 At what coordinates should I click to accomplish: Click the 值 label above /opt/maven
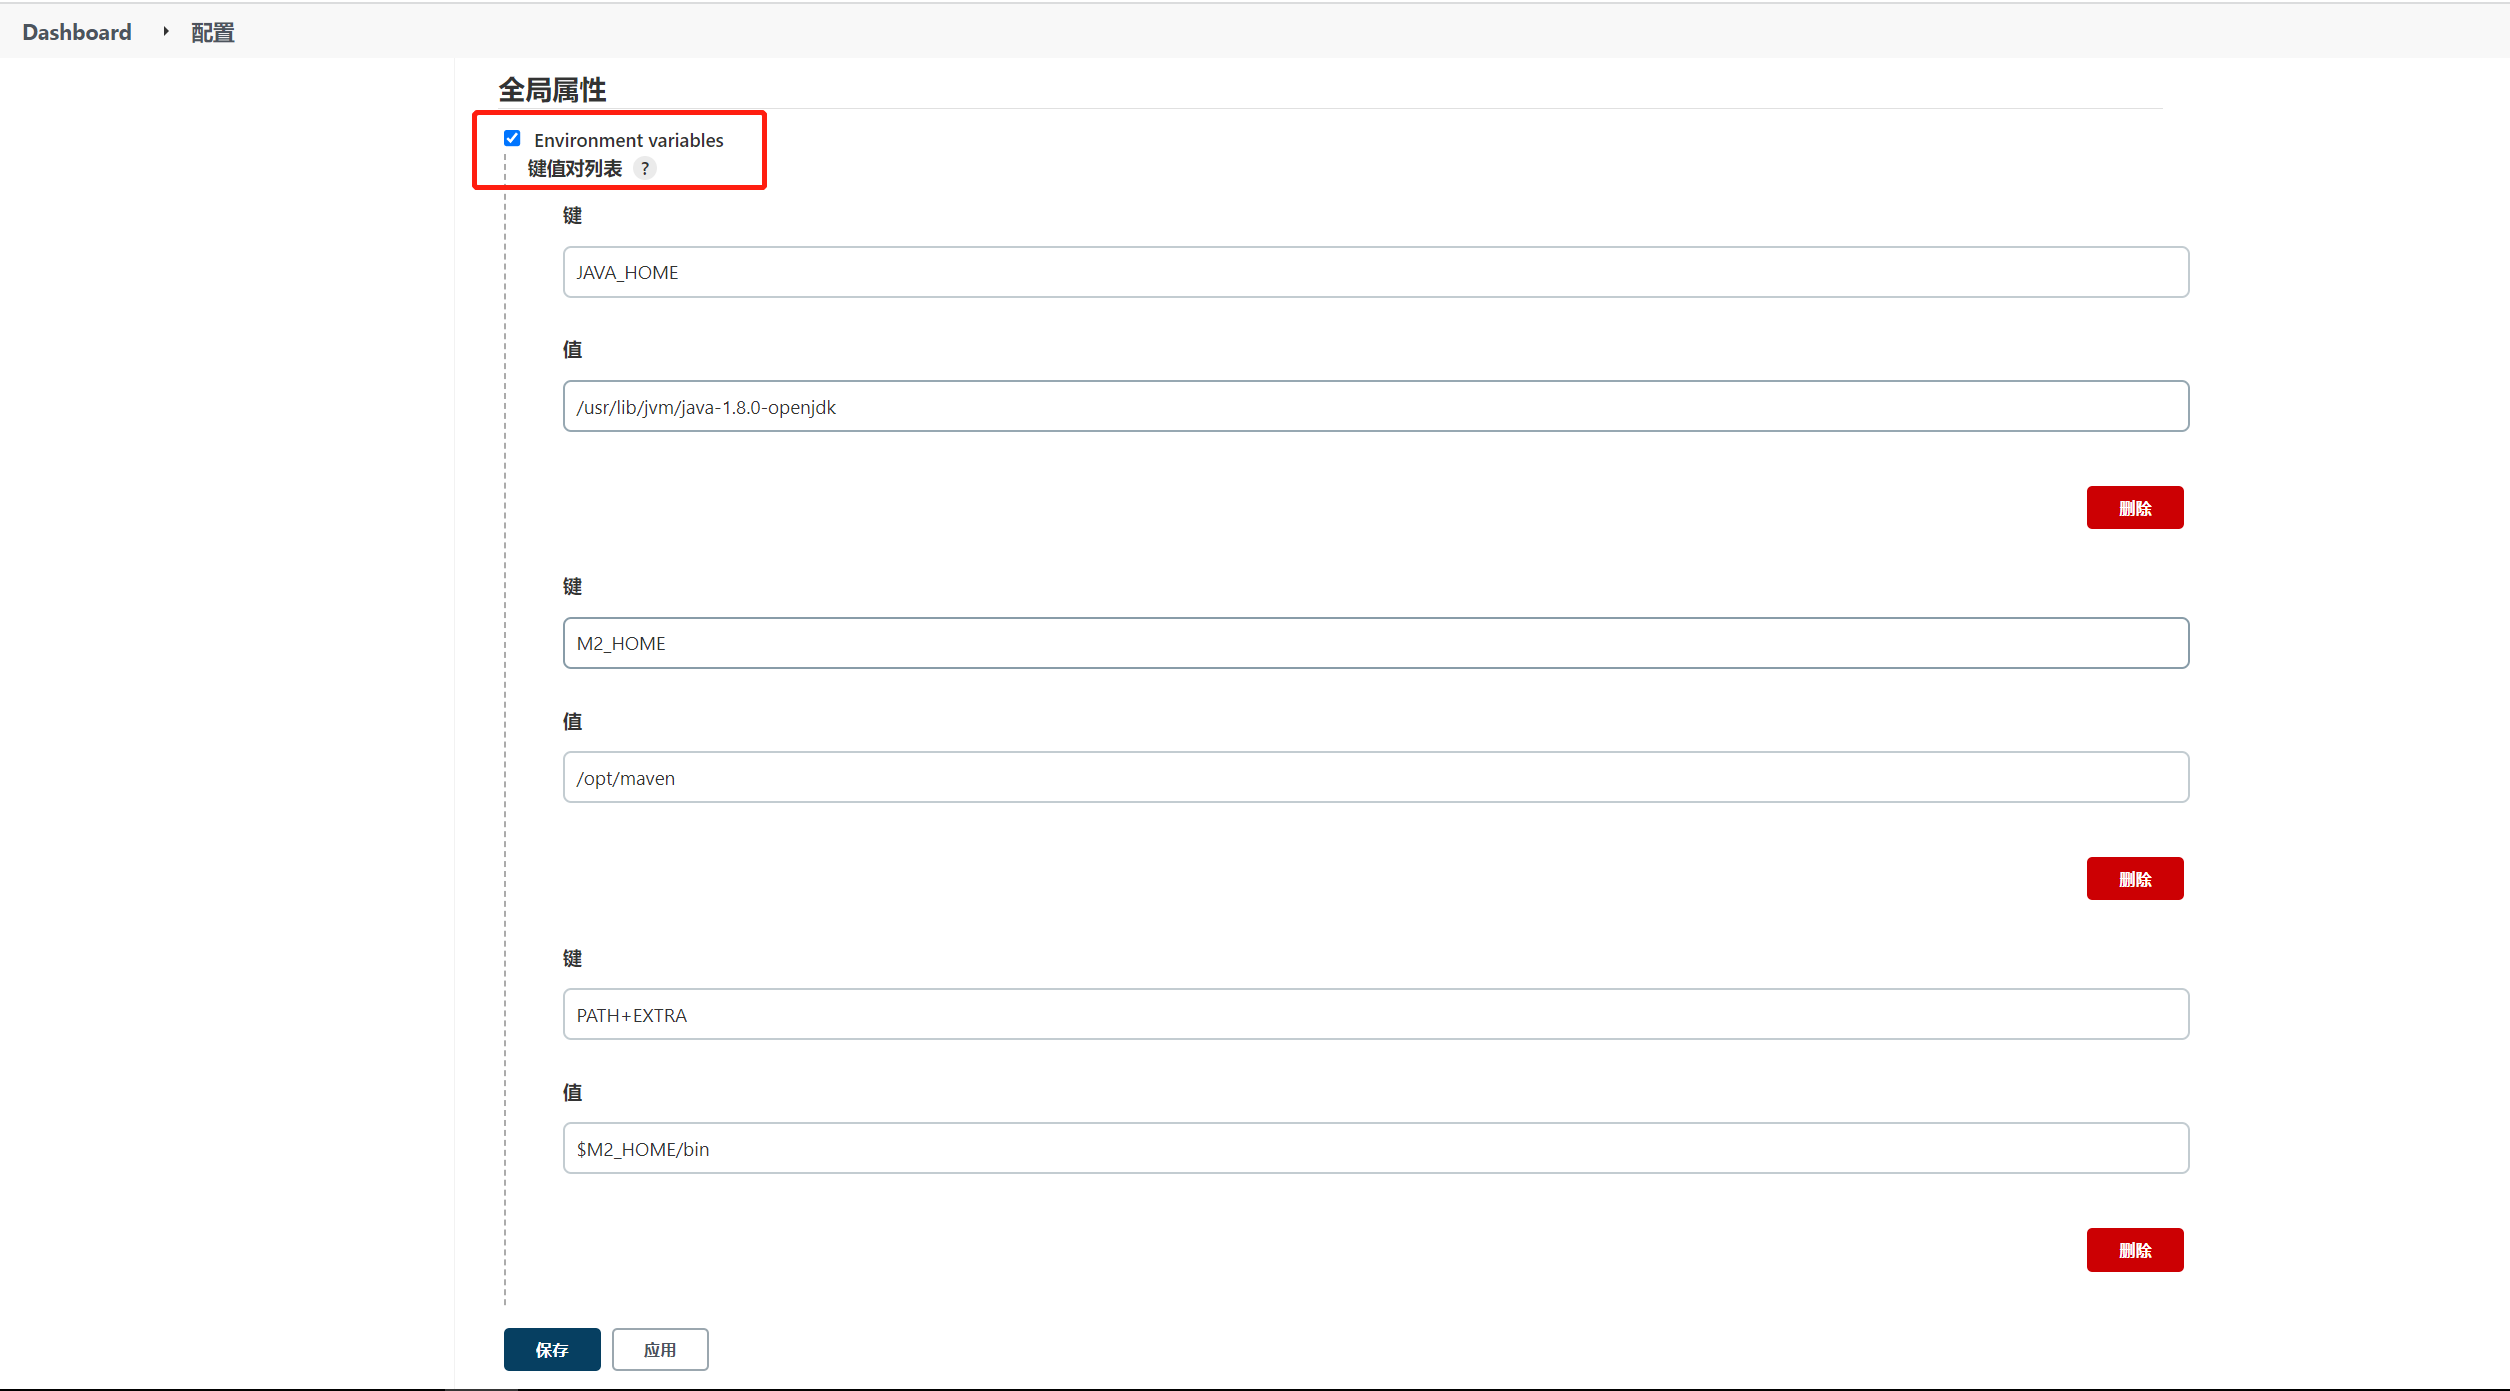click(572, 721)
